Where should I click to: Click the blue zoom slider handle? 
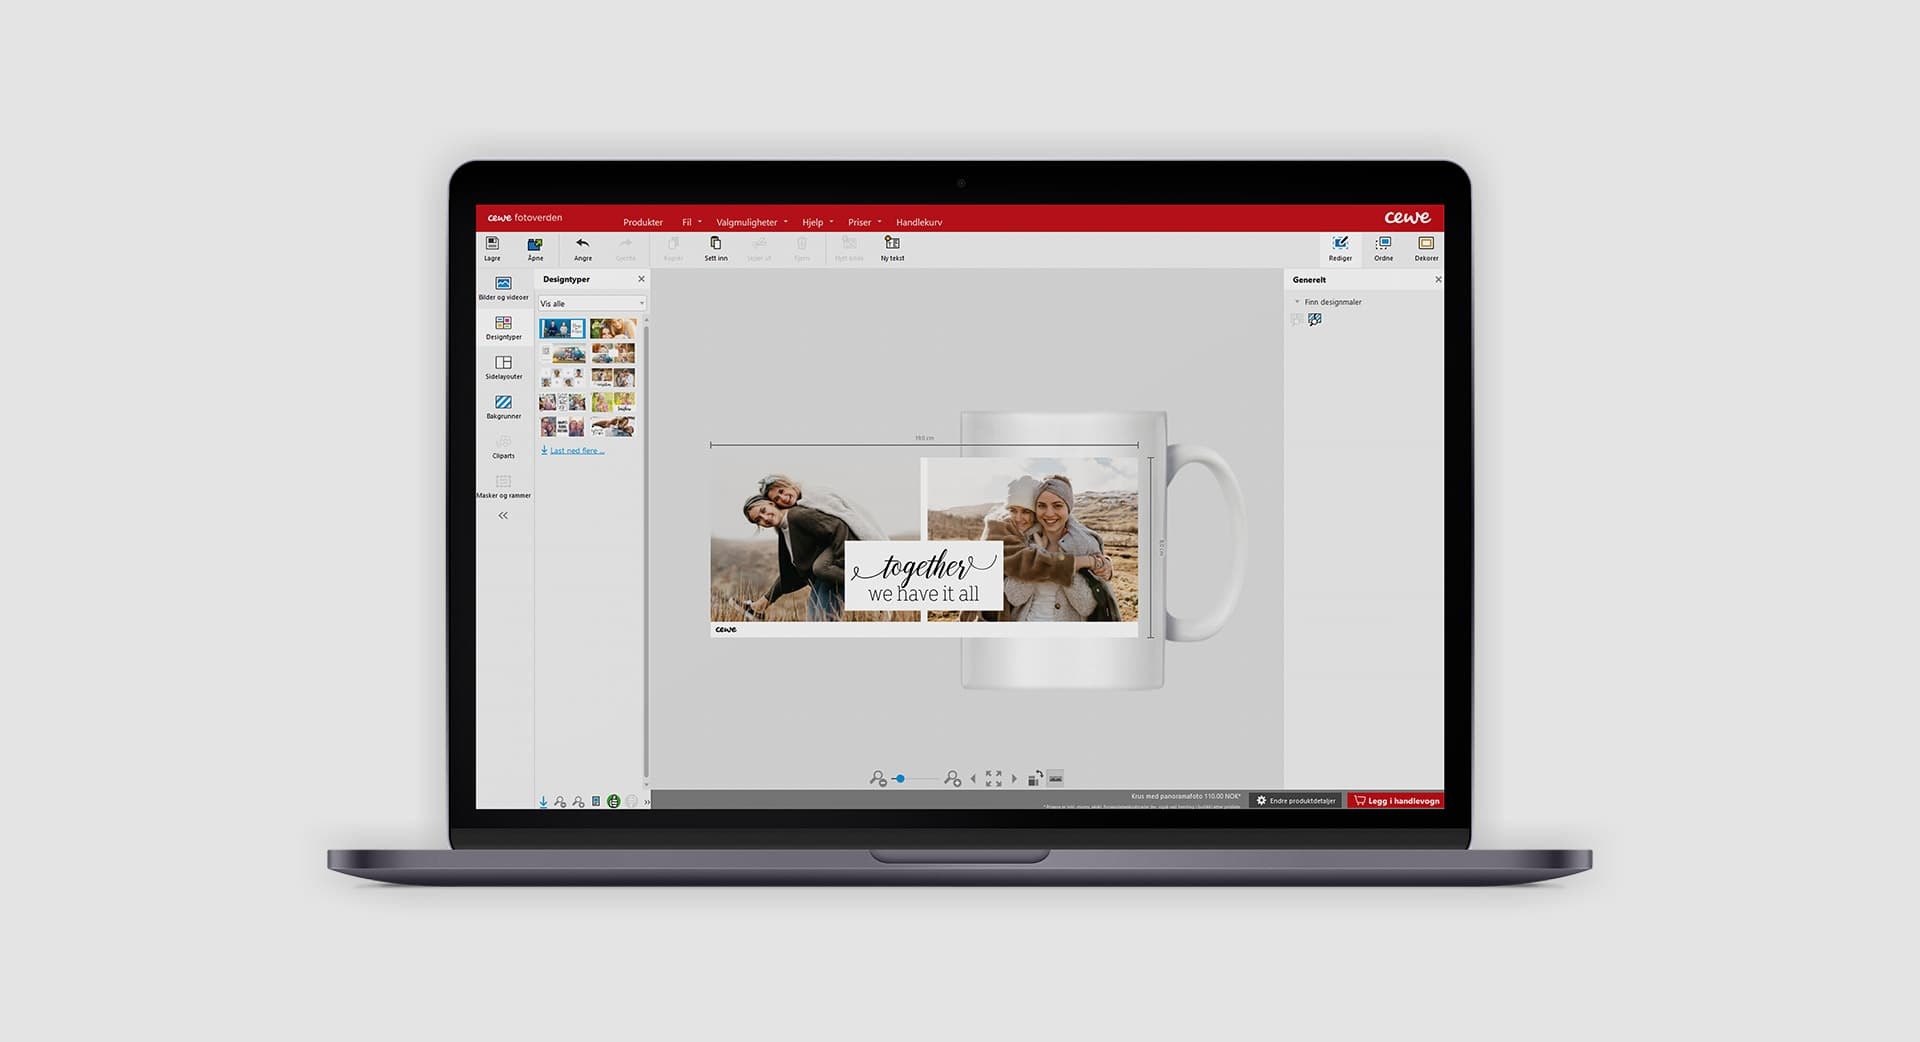pos(900,778)
